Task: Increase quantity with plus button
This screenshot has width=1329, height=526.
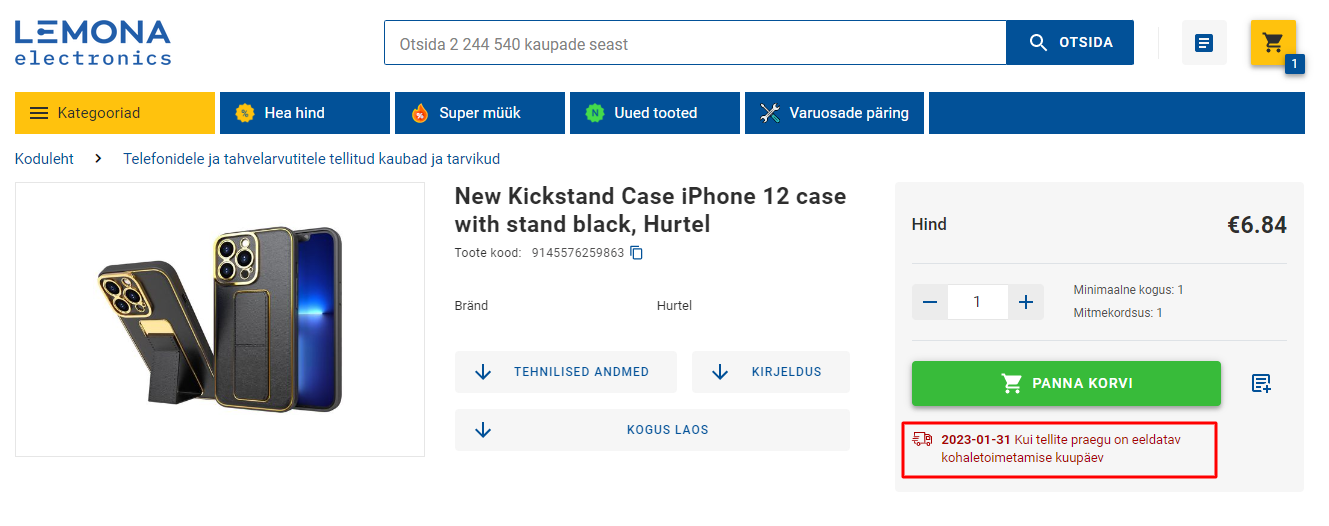Action: tap(1026, 302)
